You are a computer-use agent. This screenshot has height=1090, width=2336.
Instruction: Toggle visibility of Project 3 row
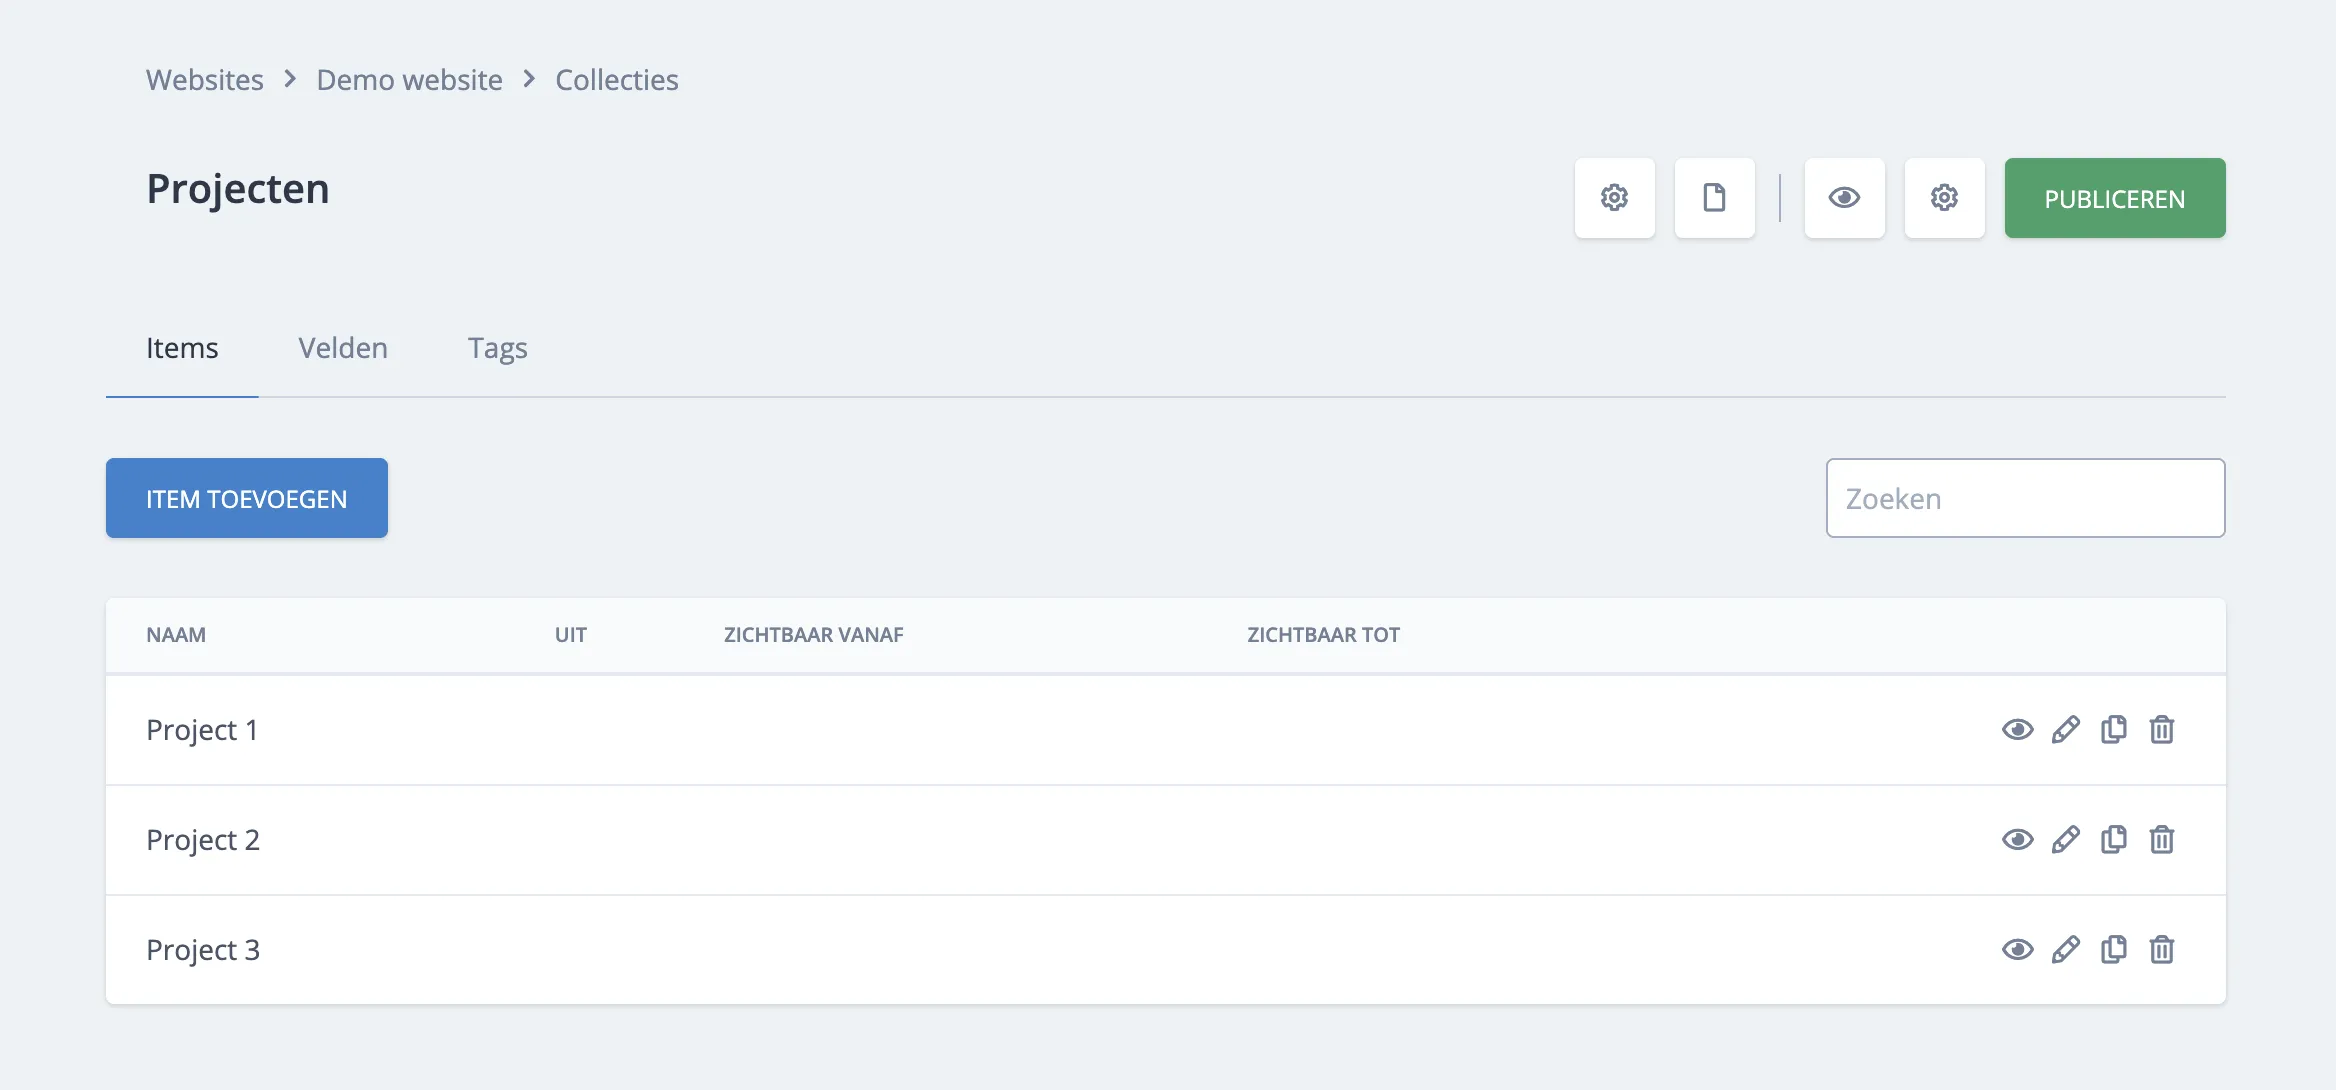click(2017, 950)
